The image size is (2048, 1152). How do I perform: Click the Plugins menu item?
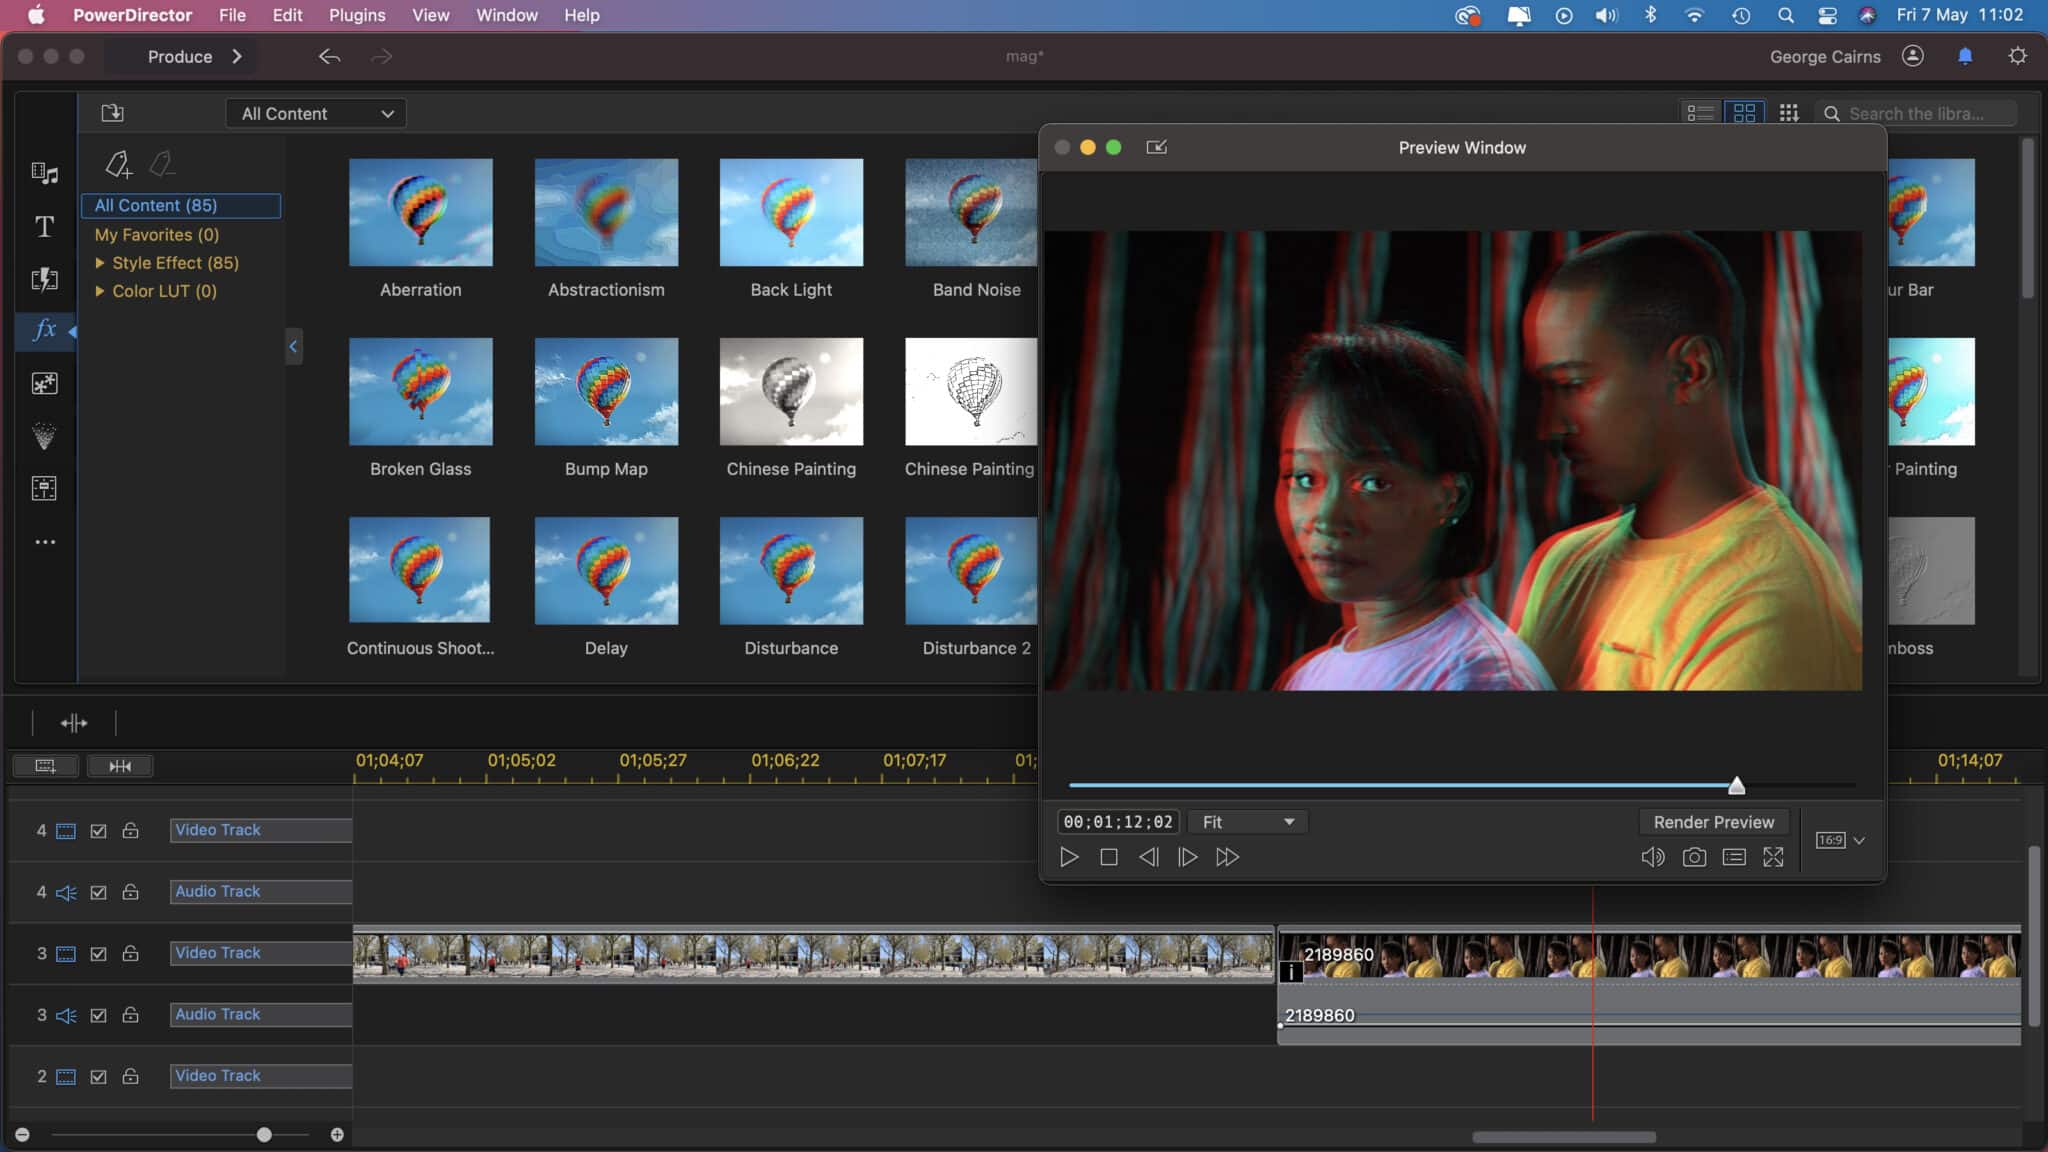(357, 15)
